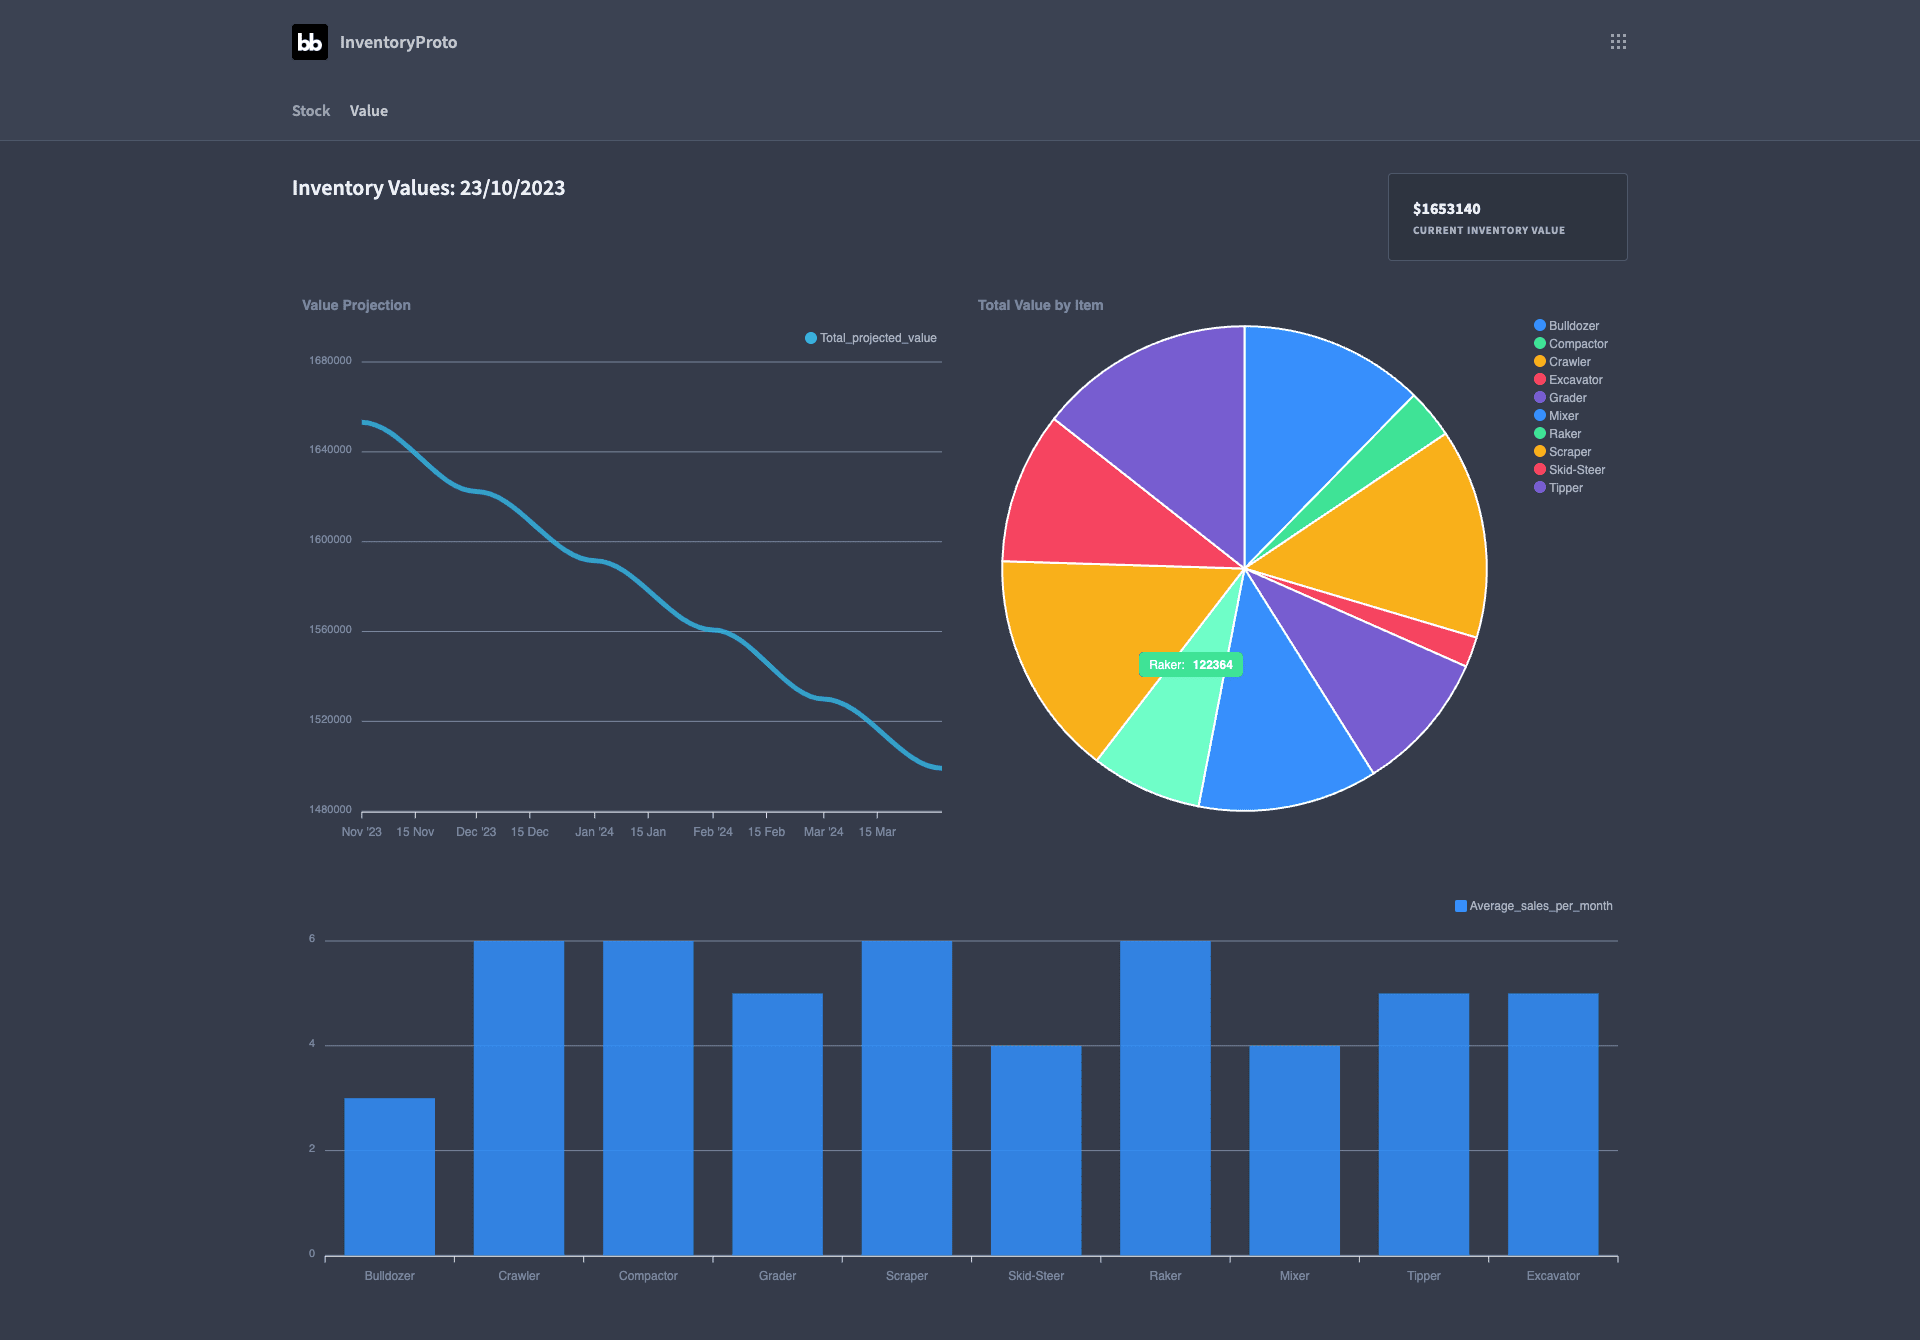Click the Bulldozer bar in sales chart
This screenshot has width=1920, height=1340.
click(x=390, y=1176)
